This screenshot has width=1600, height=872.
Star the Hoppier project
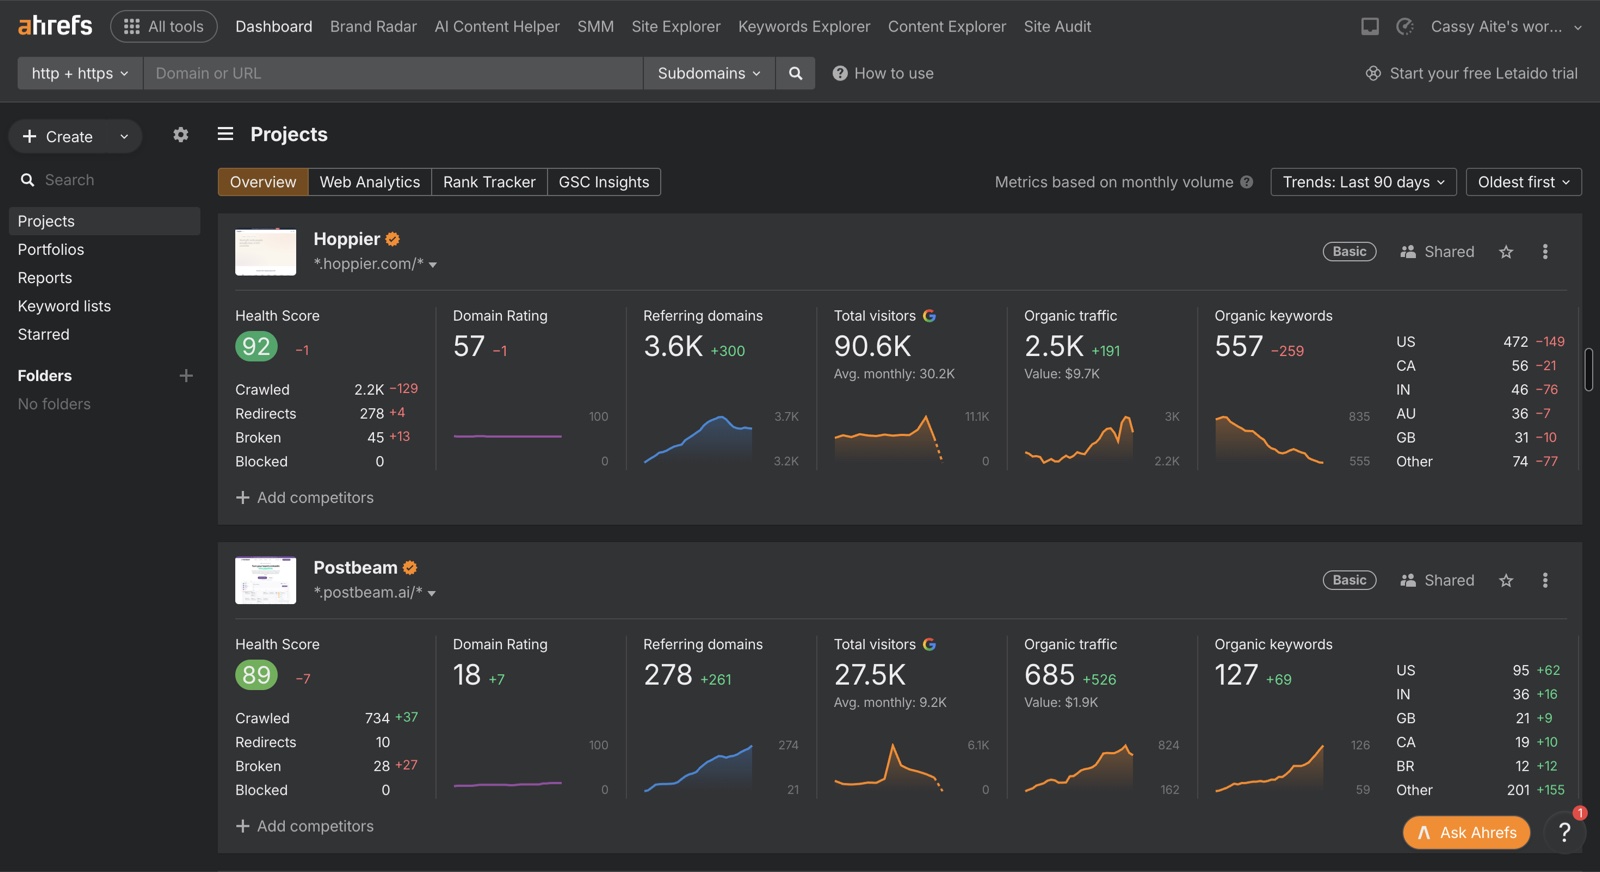pyautogui.click(x=1506, y=252)
